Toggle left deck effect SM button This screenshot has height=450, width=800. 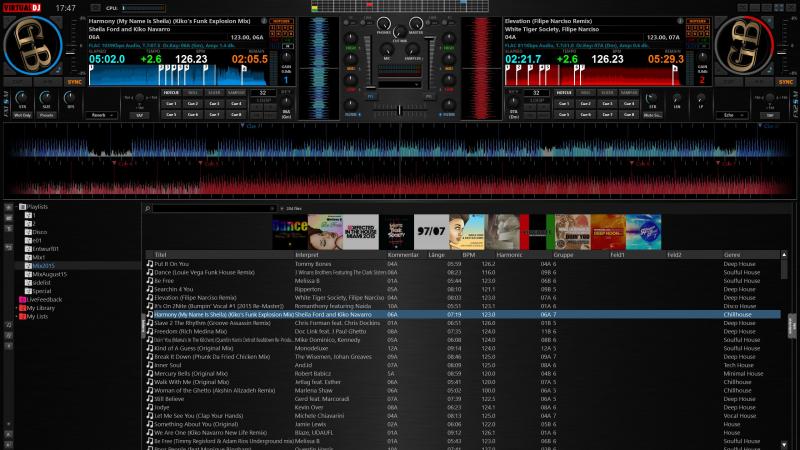point(139,115)
